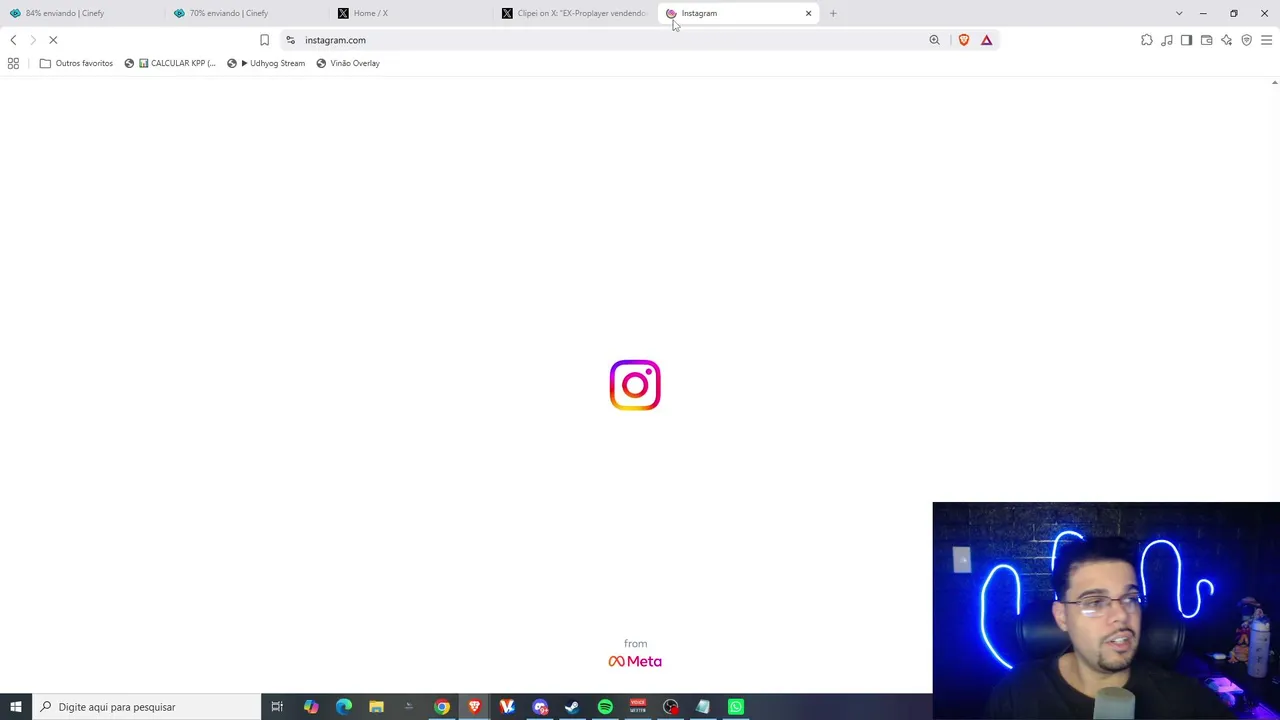Click the Instagram logo on the page
This screenshot has width=1280, height=720.
point(635,385)
